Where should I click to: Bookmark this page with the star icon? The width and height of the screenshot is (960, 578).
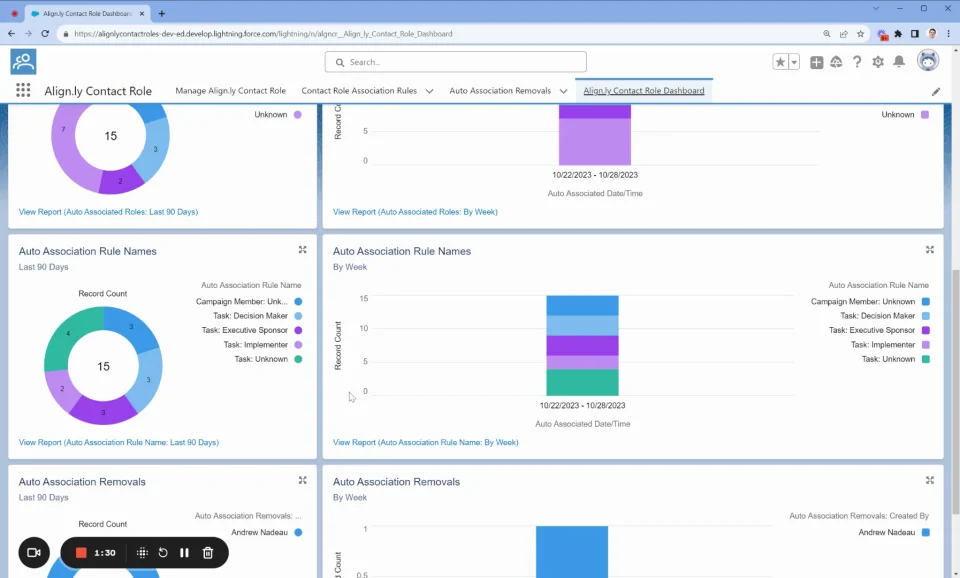tap(860, 34)
